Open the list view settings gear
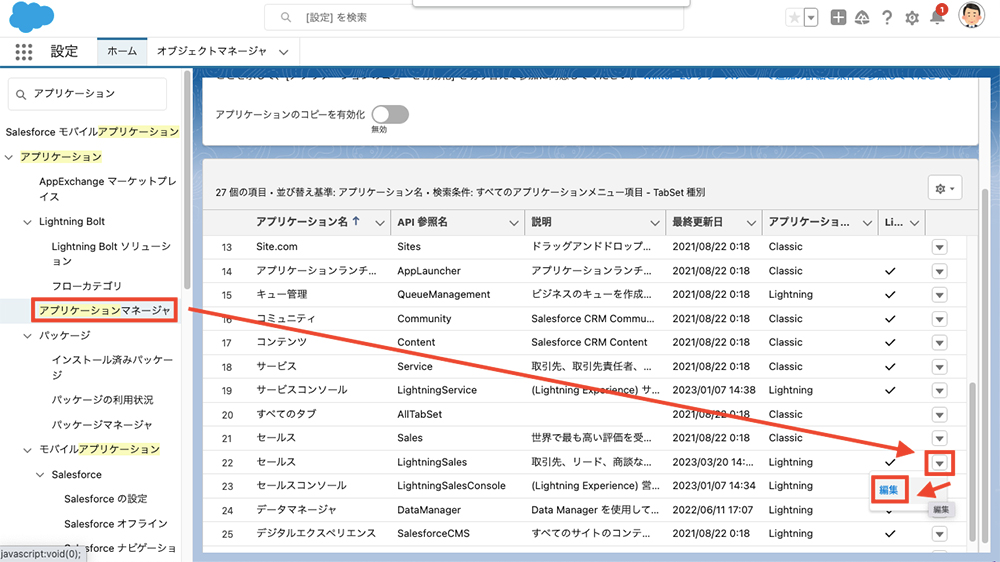 tap(945, 189)
